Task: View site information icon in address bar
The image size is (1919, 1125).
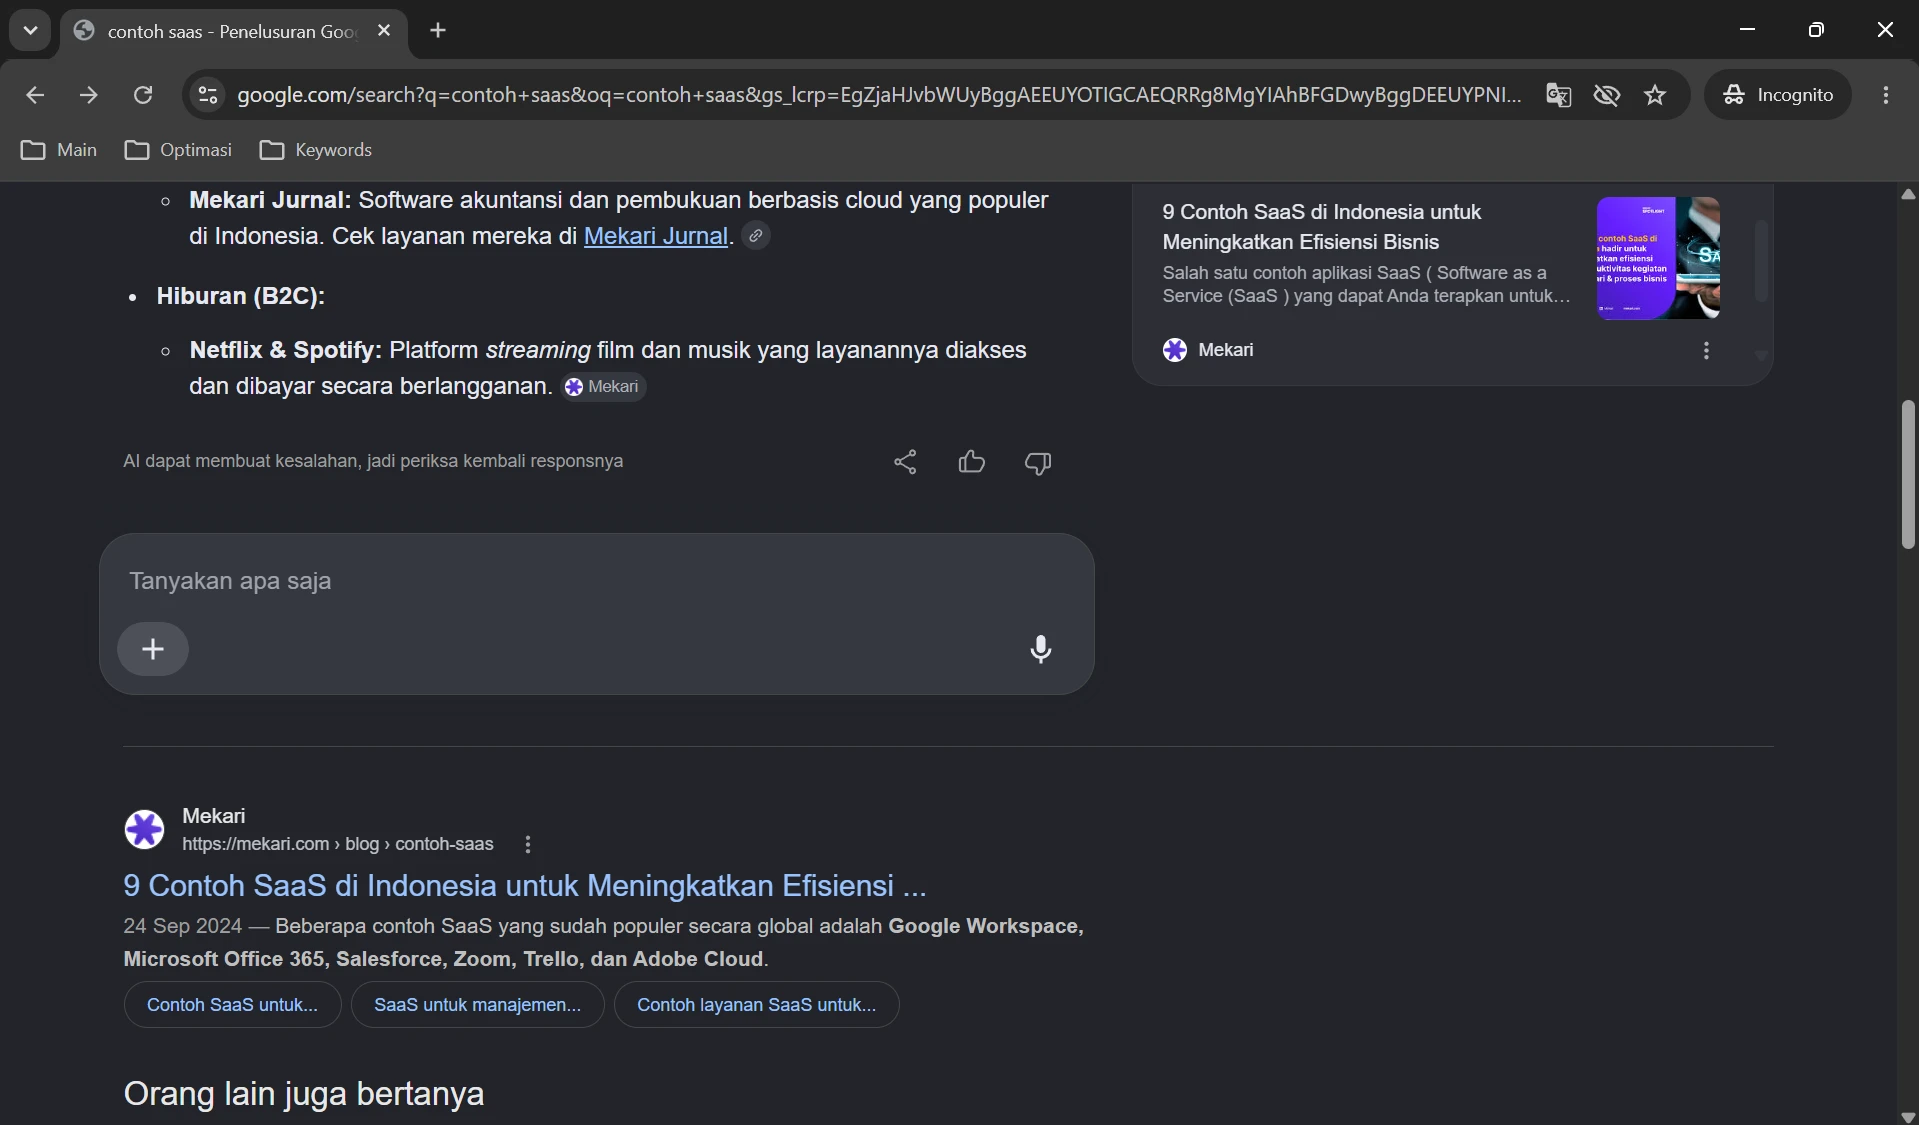Action: [208, 95]
